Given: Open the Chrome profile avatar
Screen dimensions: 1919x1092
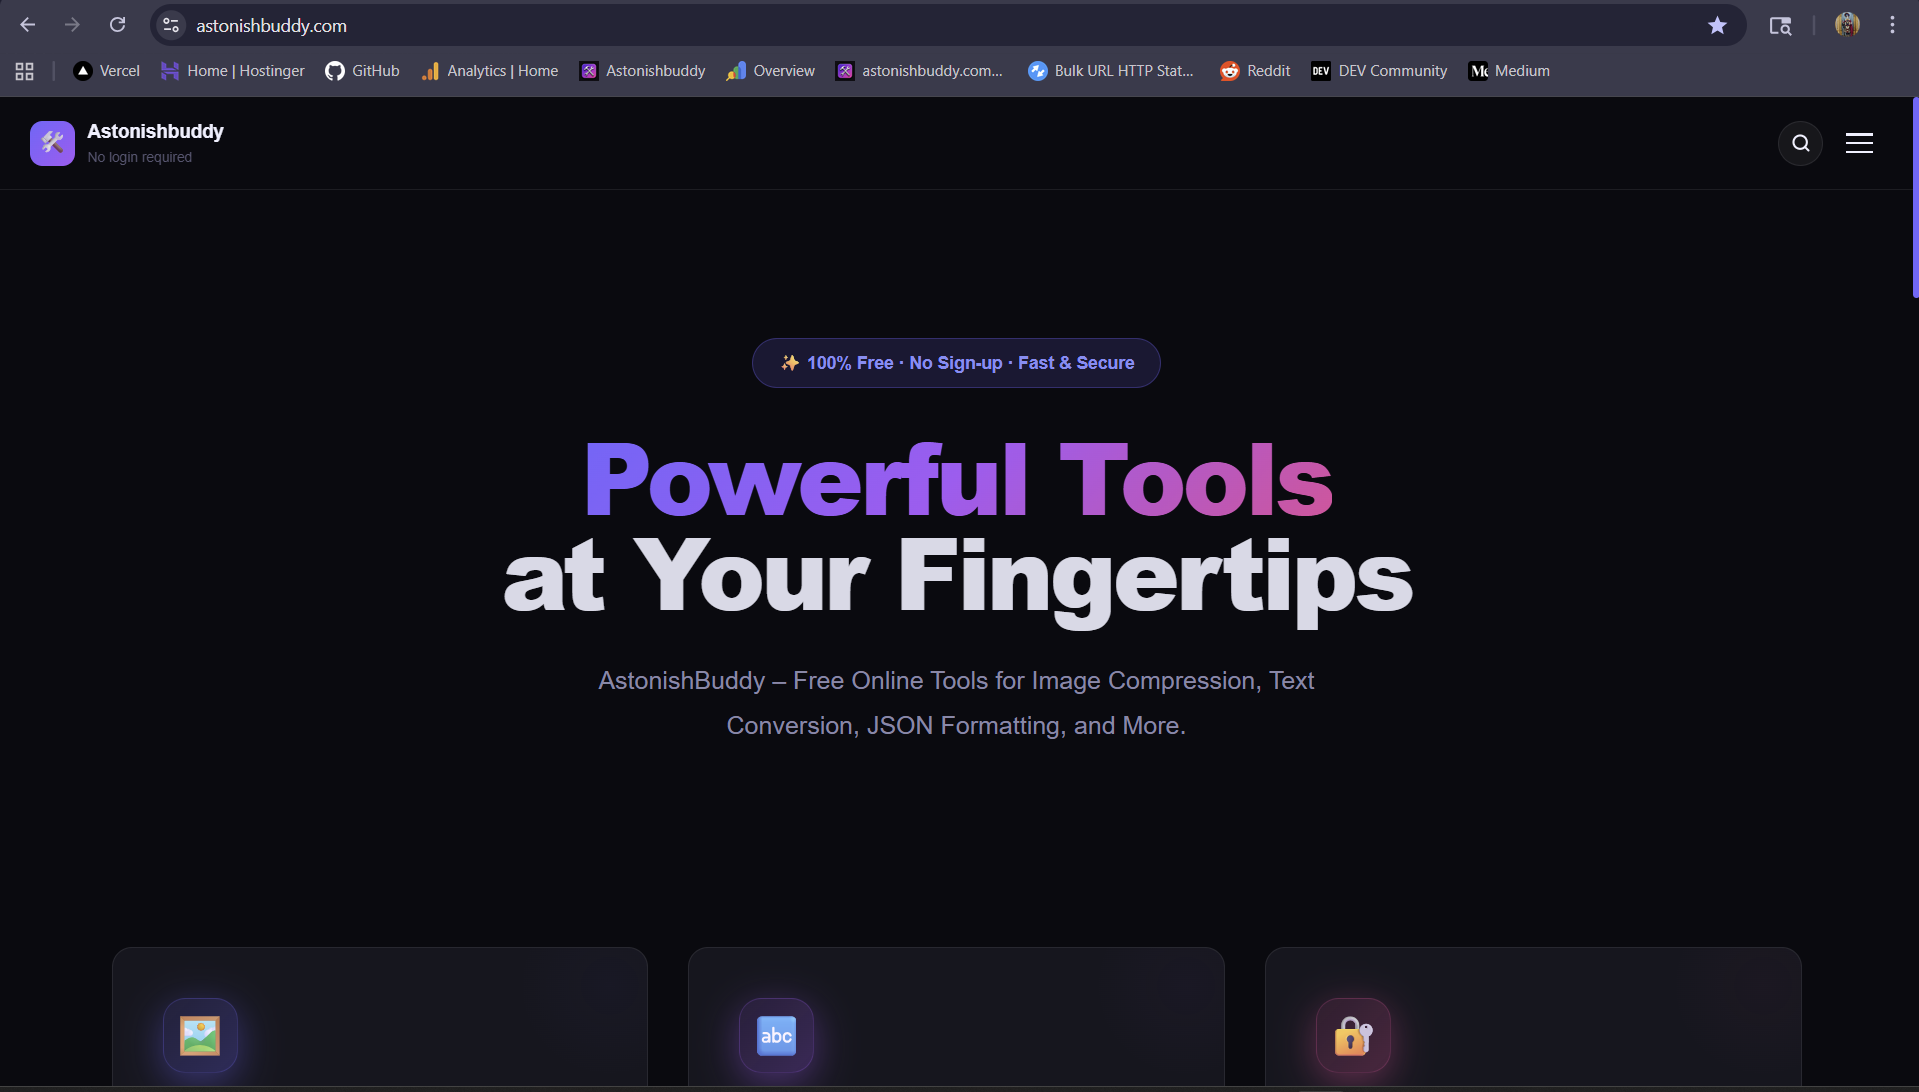Looking at the screenshot, I should (x=1847, y=25).
